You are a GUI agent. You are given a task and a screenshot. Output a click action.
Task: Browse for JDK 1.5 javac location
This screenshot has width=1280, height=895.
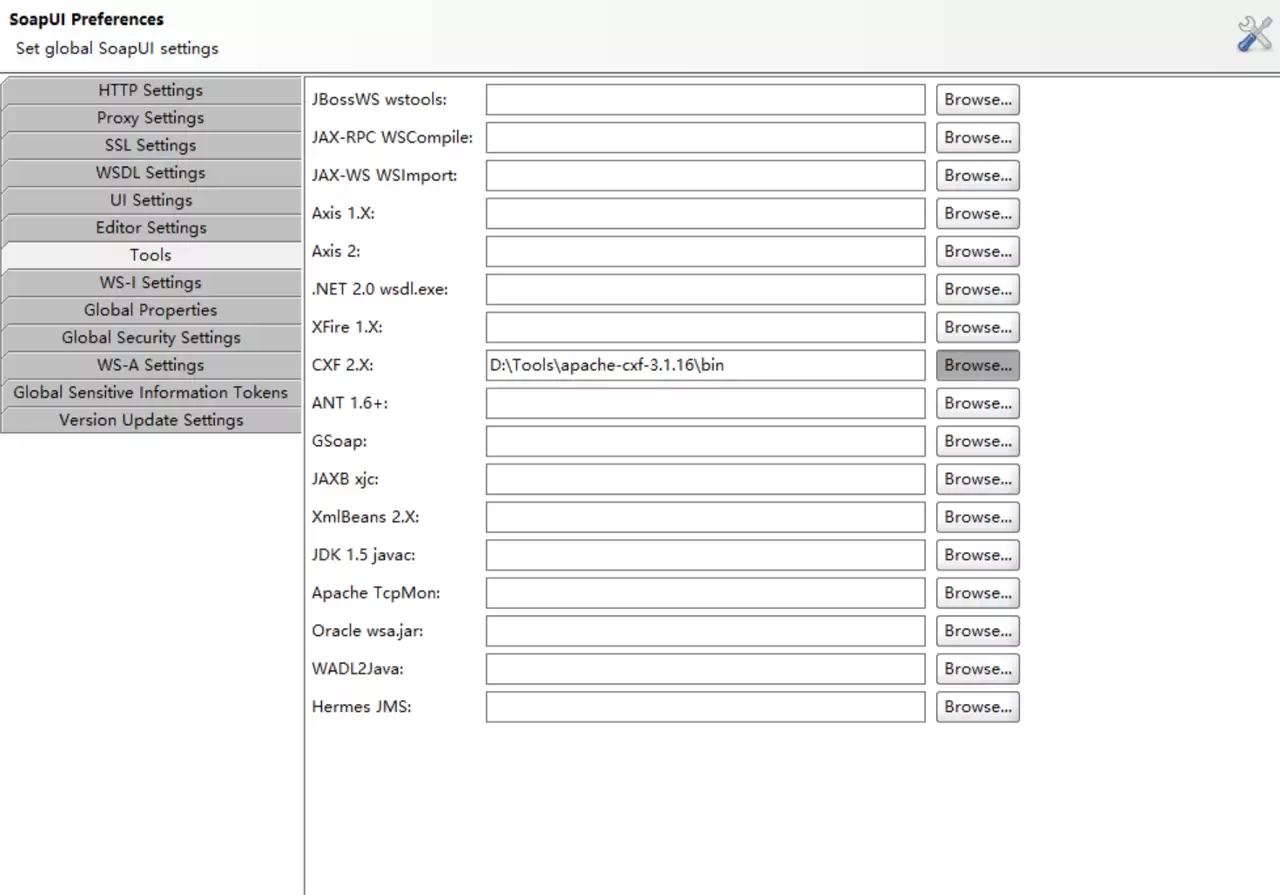978,555
